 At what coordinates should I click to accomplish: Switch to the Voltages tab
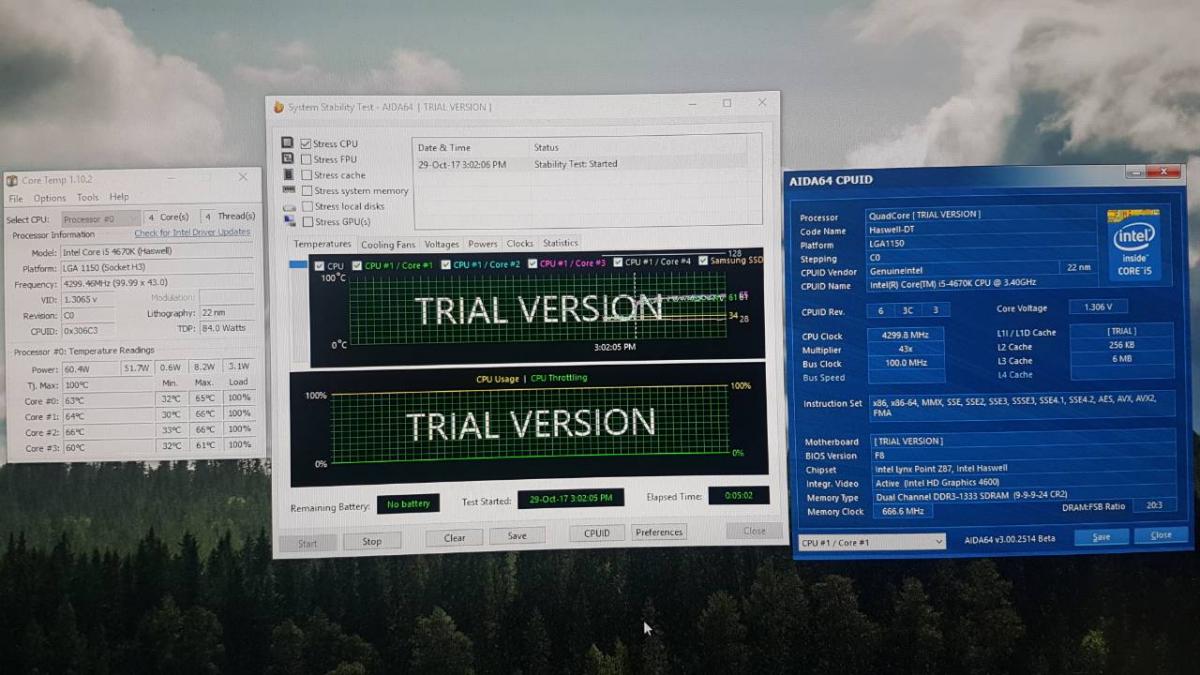441,244
